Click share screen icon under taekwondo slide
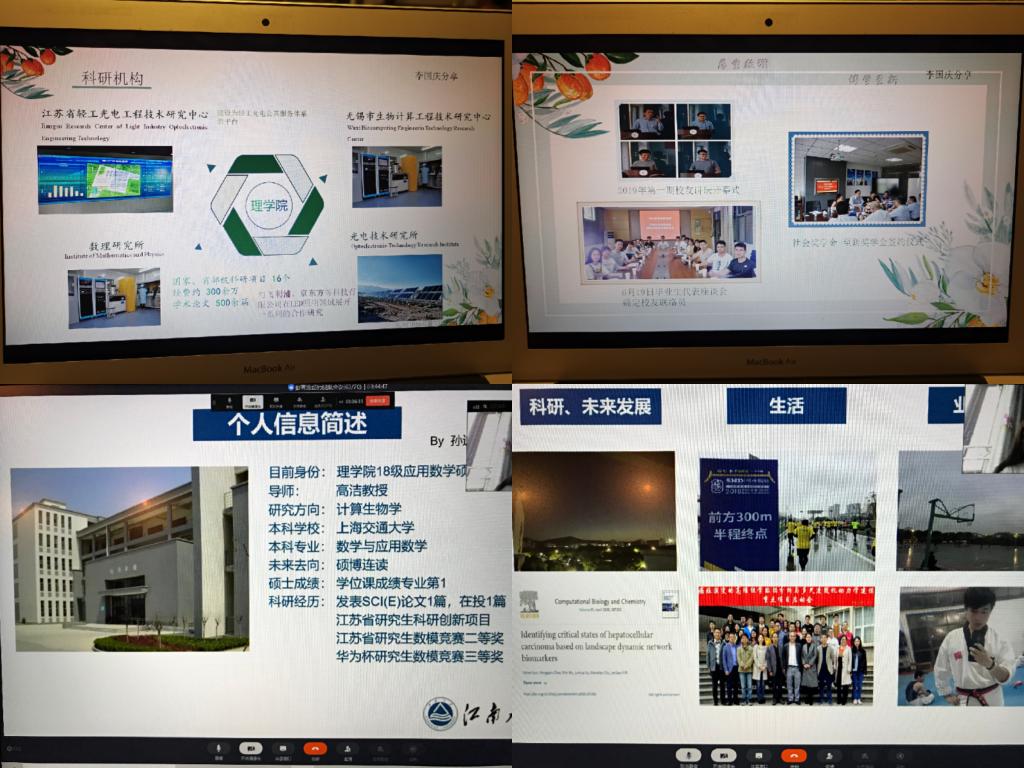Viewport: 1024px width, 768px height. pos(759,755)
